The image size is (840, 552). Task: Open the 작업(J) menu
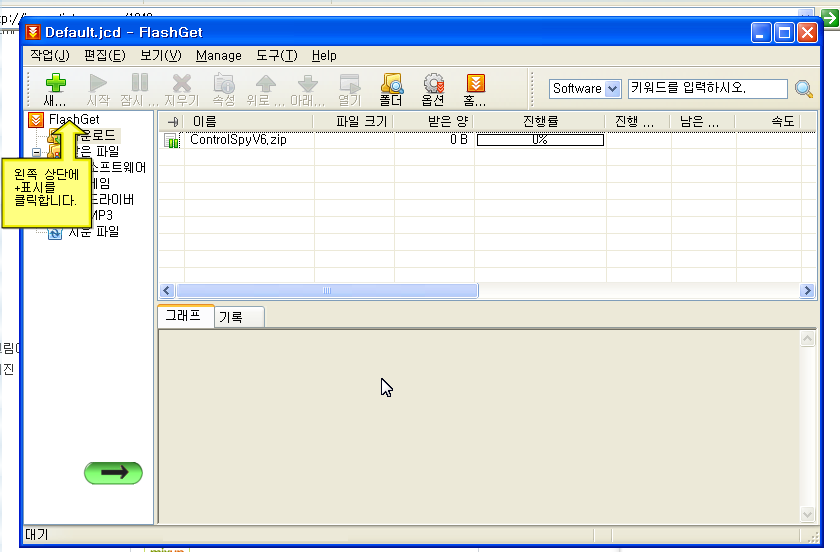[x=50, y=56]
